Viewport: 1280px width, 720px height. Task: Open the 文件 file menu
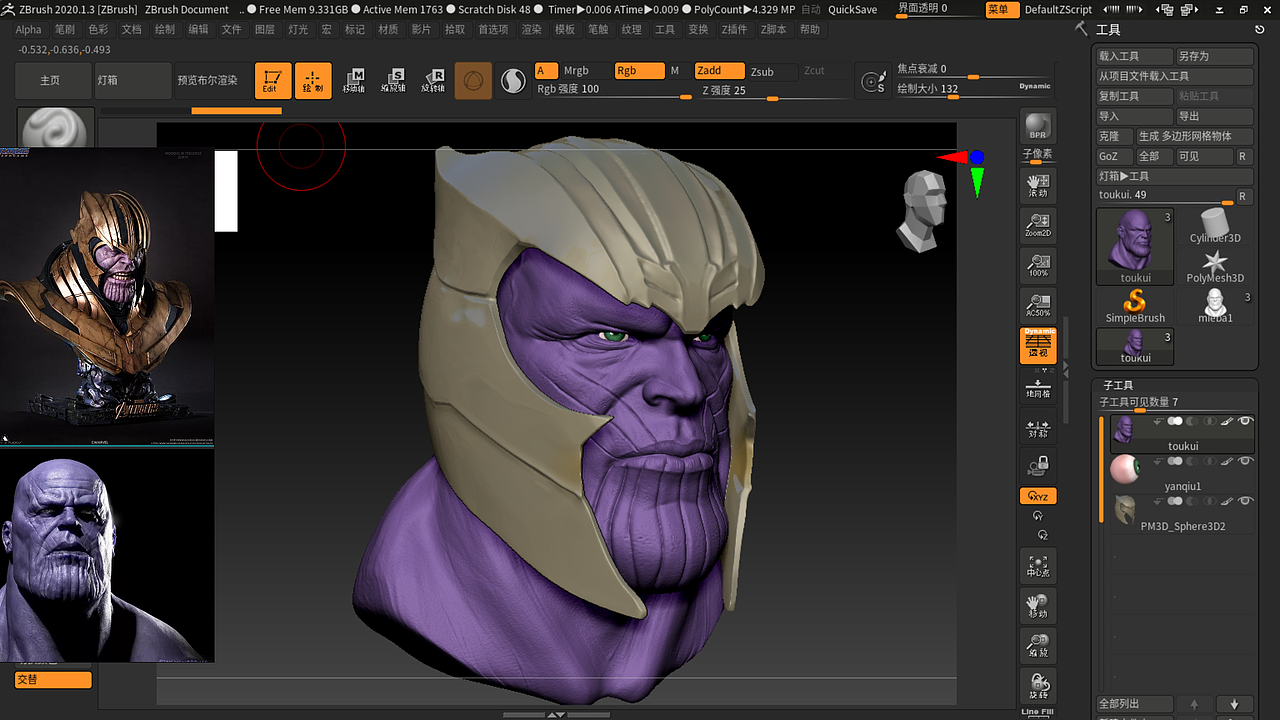click(231, 30)
